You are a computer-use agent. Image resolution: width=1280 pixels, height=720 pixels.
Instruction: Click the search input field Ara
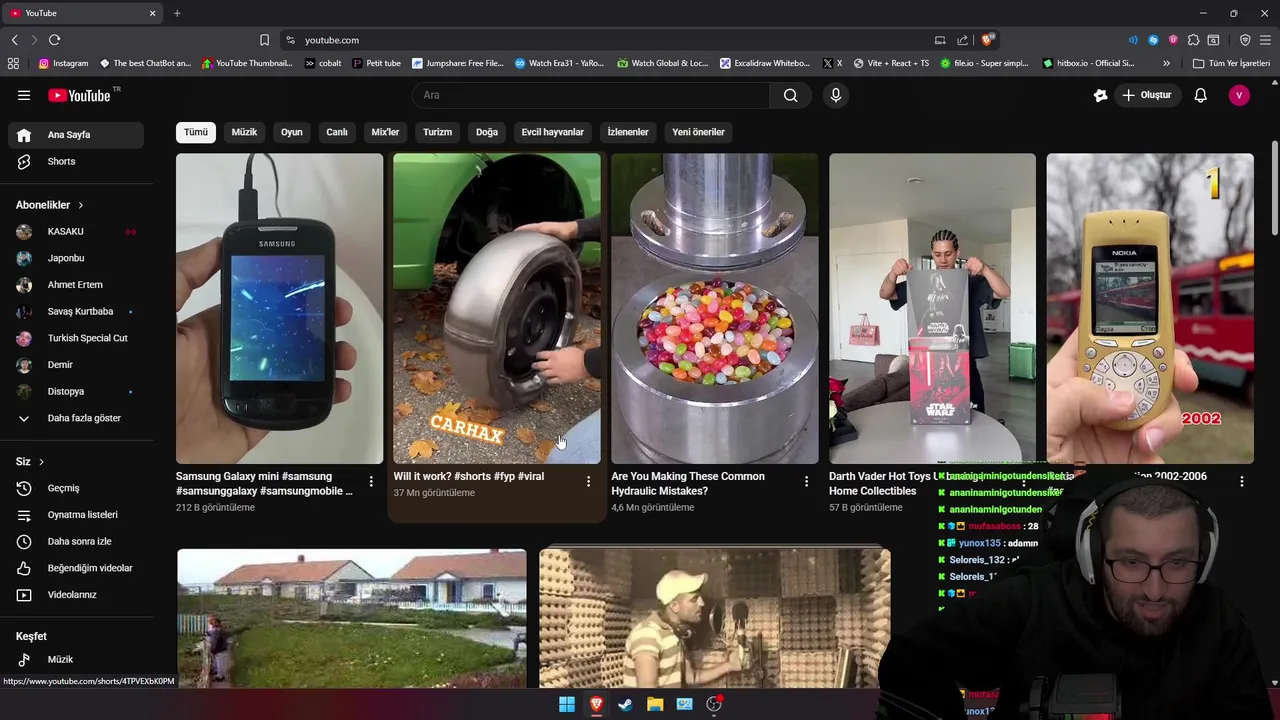pos(591,95)
